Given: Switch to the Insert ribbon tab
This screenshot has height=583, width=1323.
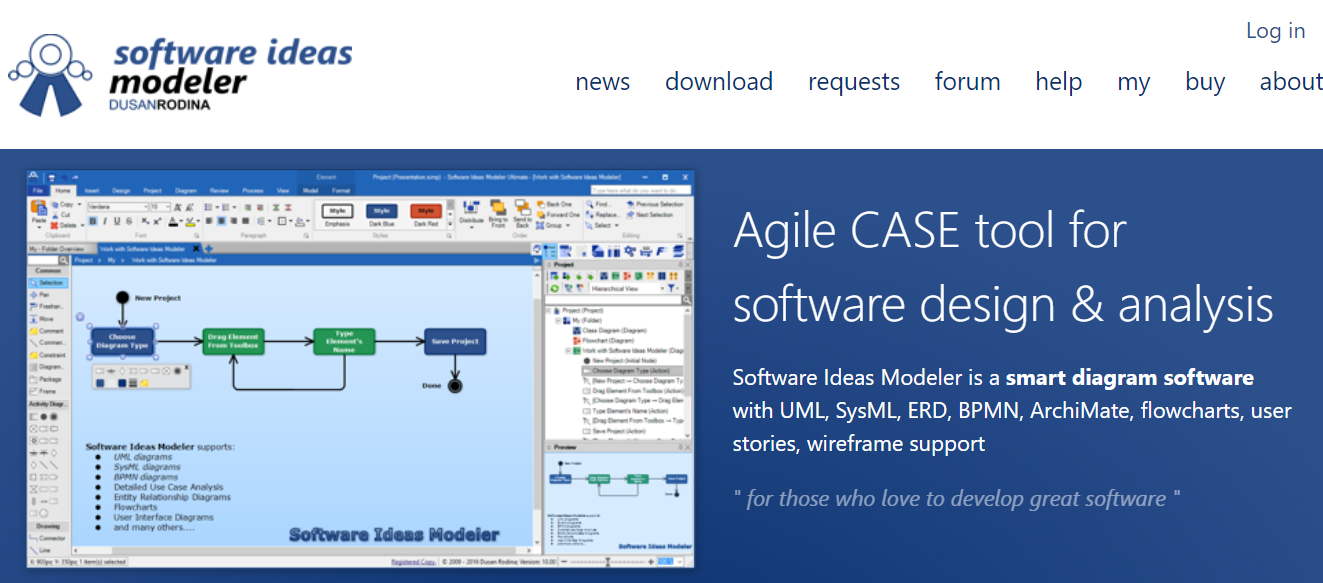Looking at the screenshot, I should pos(92,190).
